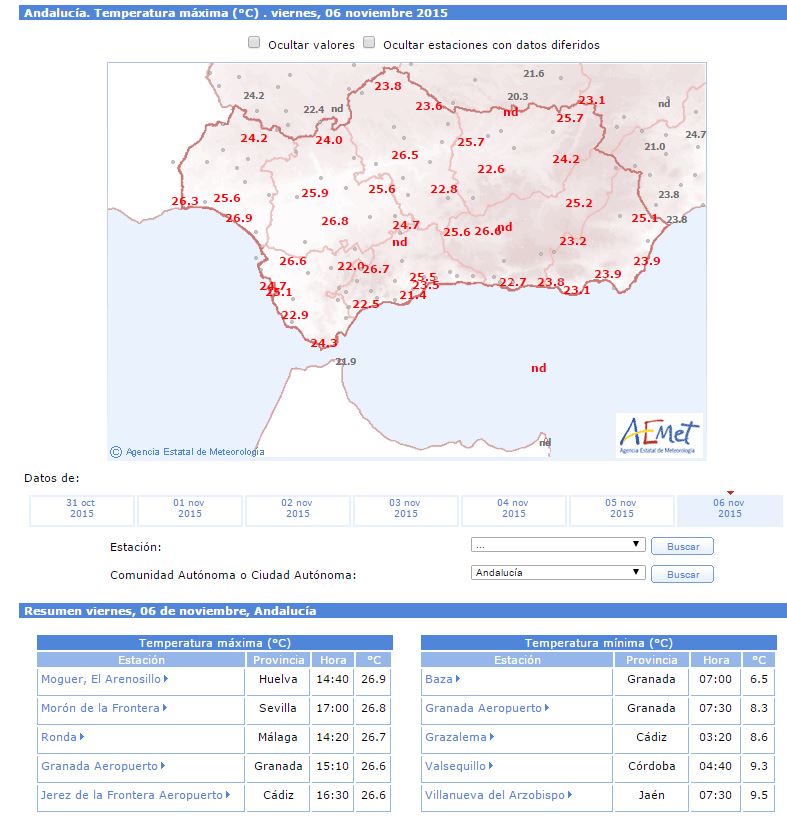The image size is (787, 824).
Task: Click the 22.8 station value on the map
Action: coord(444,189)
